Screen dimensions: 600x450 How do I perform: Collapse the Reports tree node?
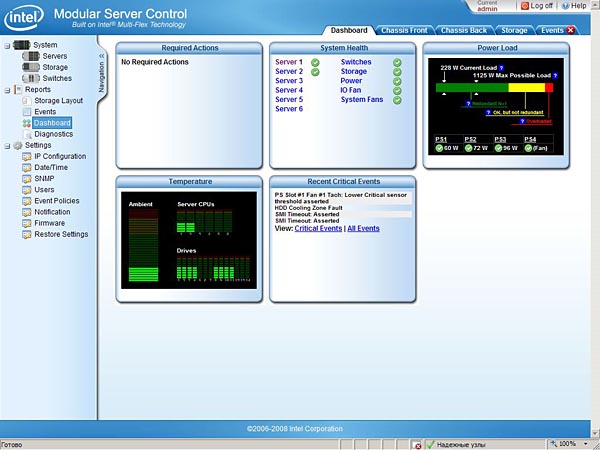coord(7,90)
